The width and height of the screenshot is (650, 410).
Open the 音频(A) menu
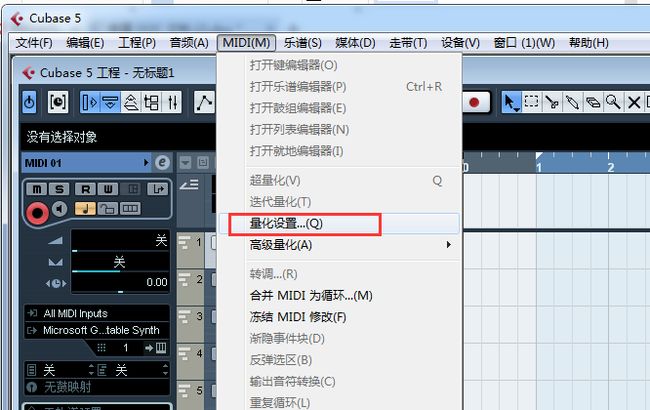[189, 43]
